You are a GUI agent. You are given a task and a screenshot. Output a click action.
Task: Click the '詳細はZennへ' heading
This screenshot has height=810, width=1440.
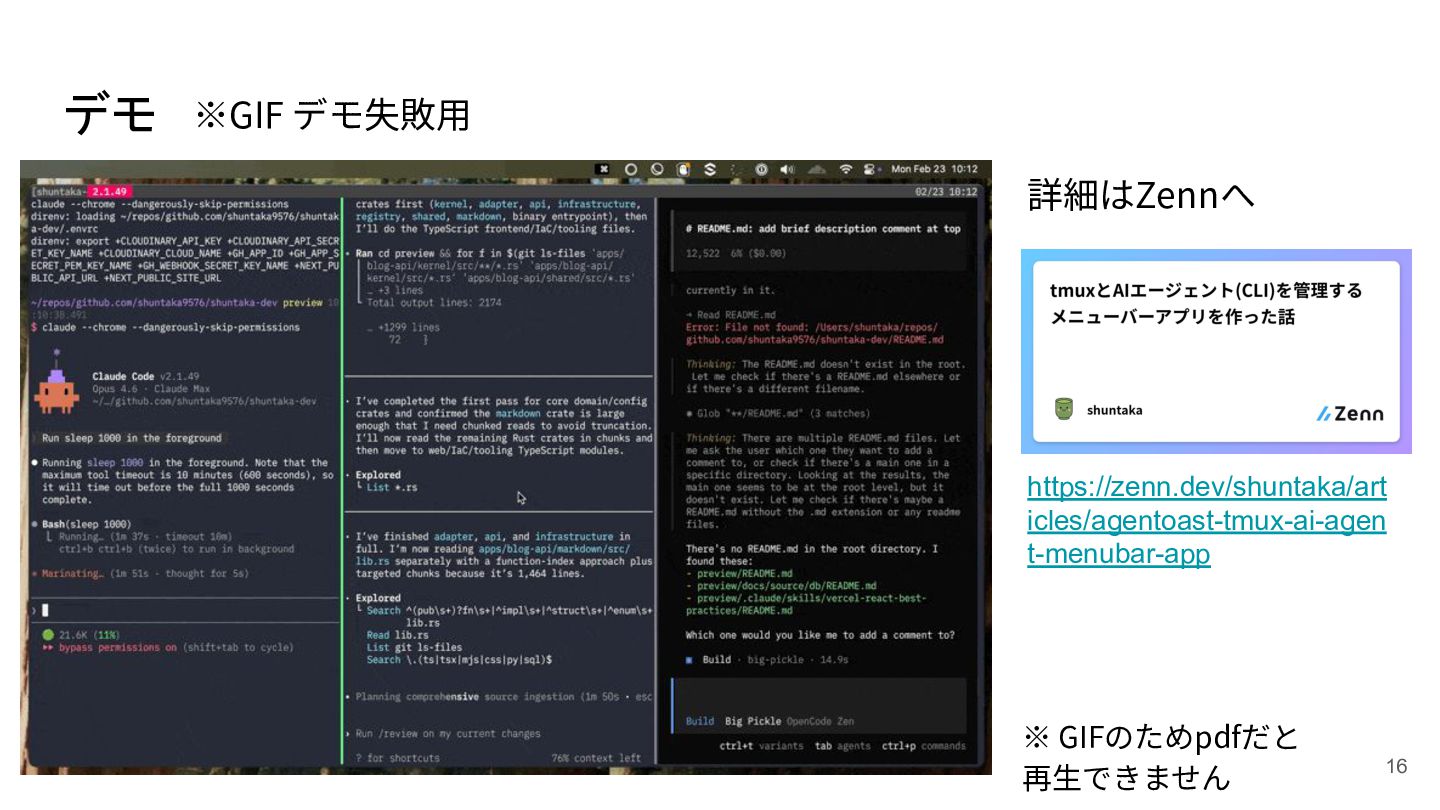point(1141,195)
